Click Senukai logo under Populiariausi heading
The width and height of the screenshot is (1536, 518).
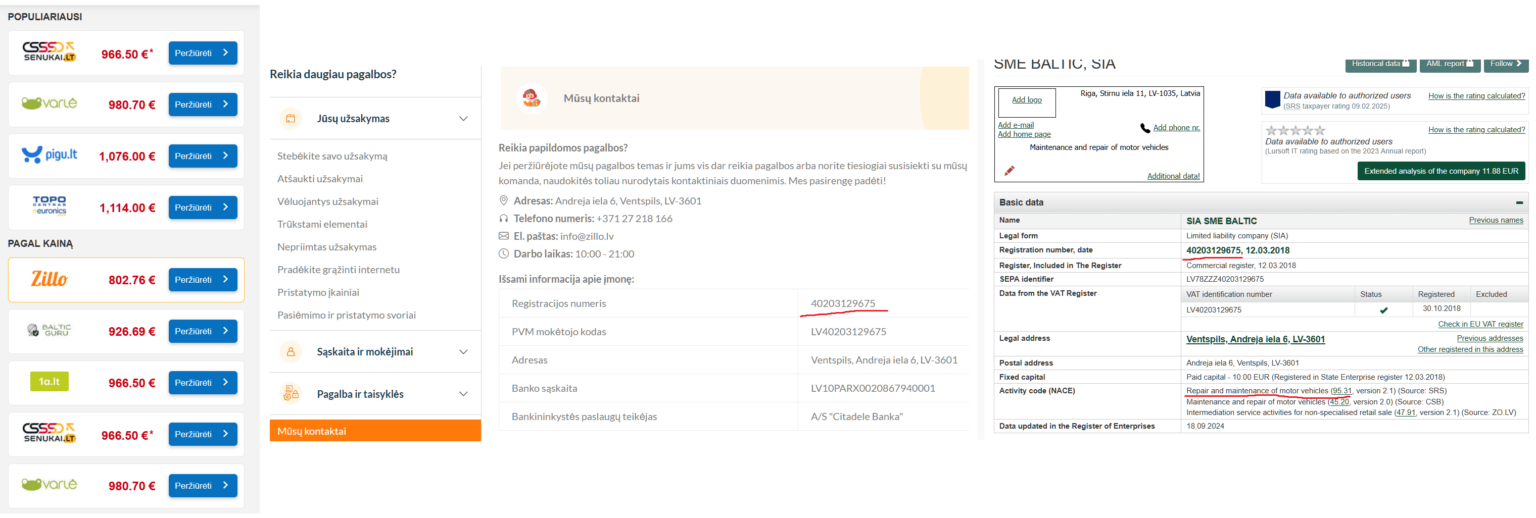[49, 53]
